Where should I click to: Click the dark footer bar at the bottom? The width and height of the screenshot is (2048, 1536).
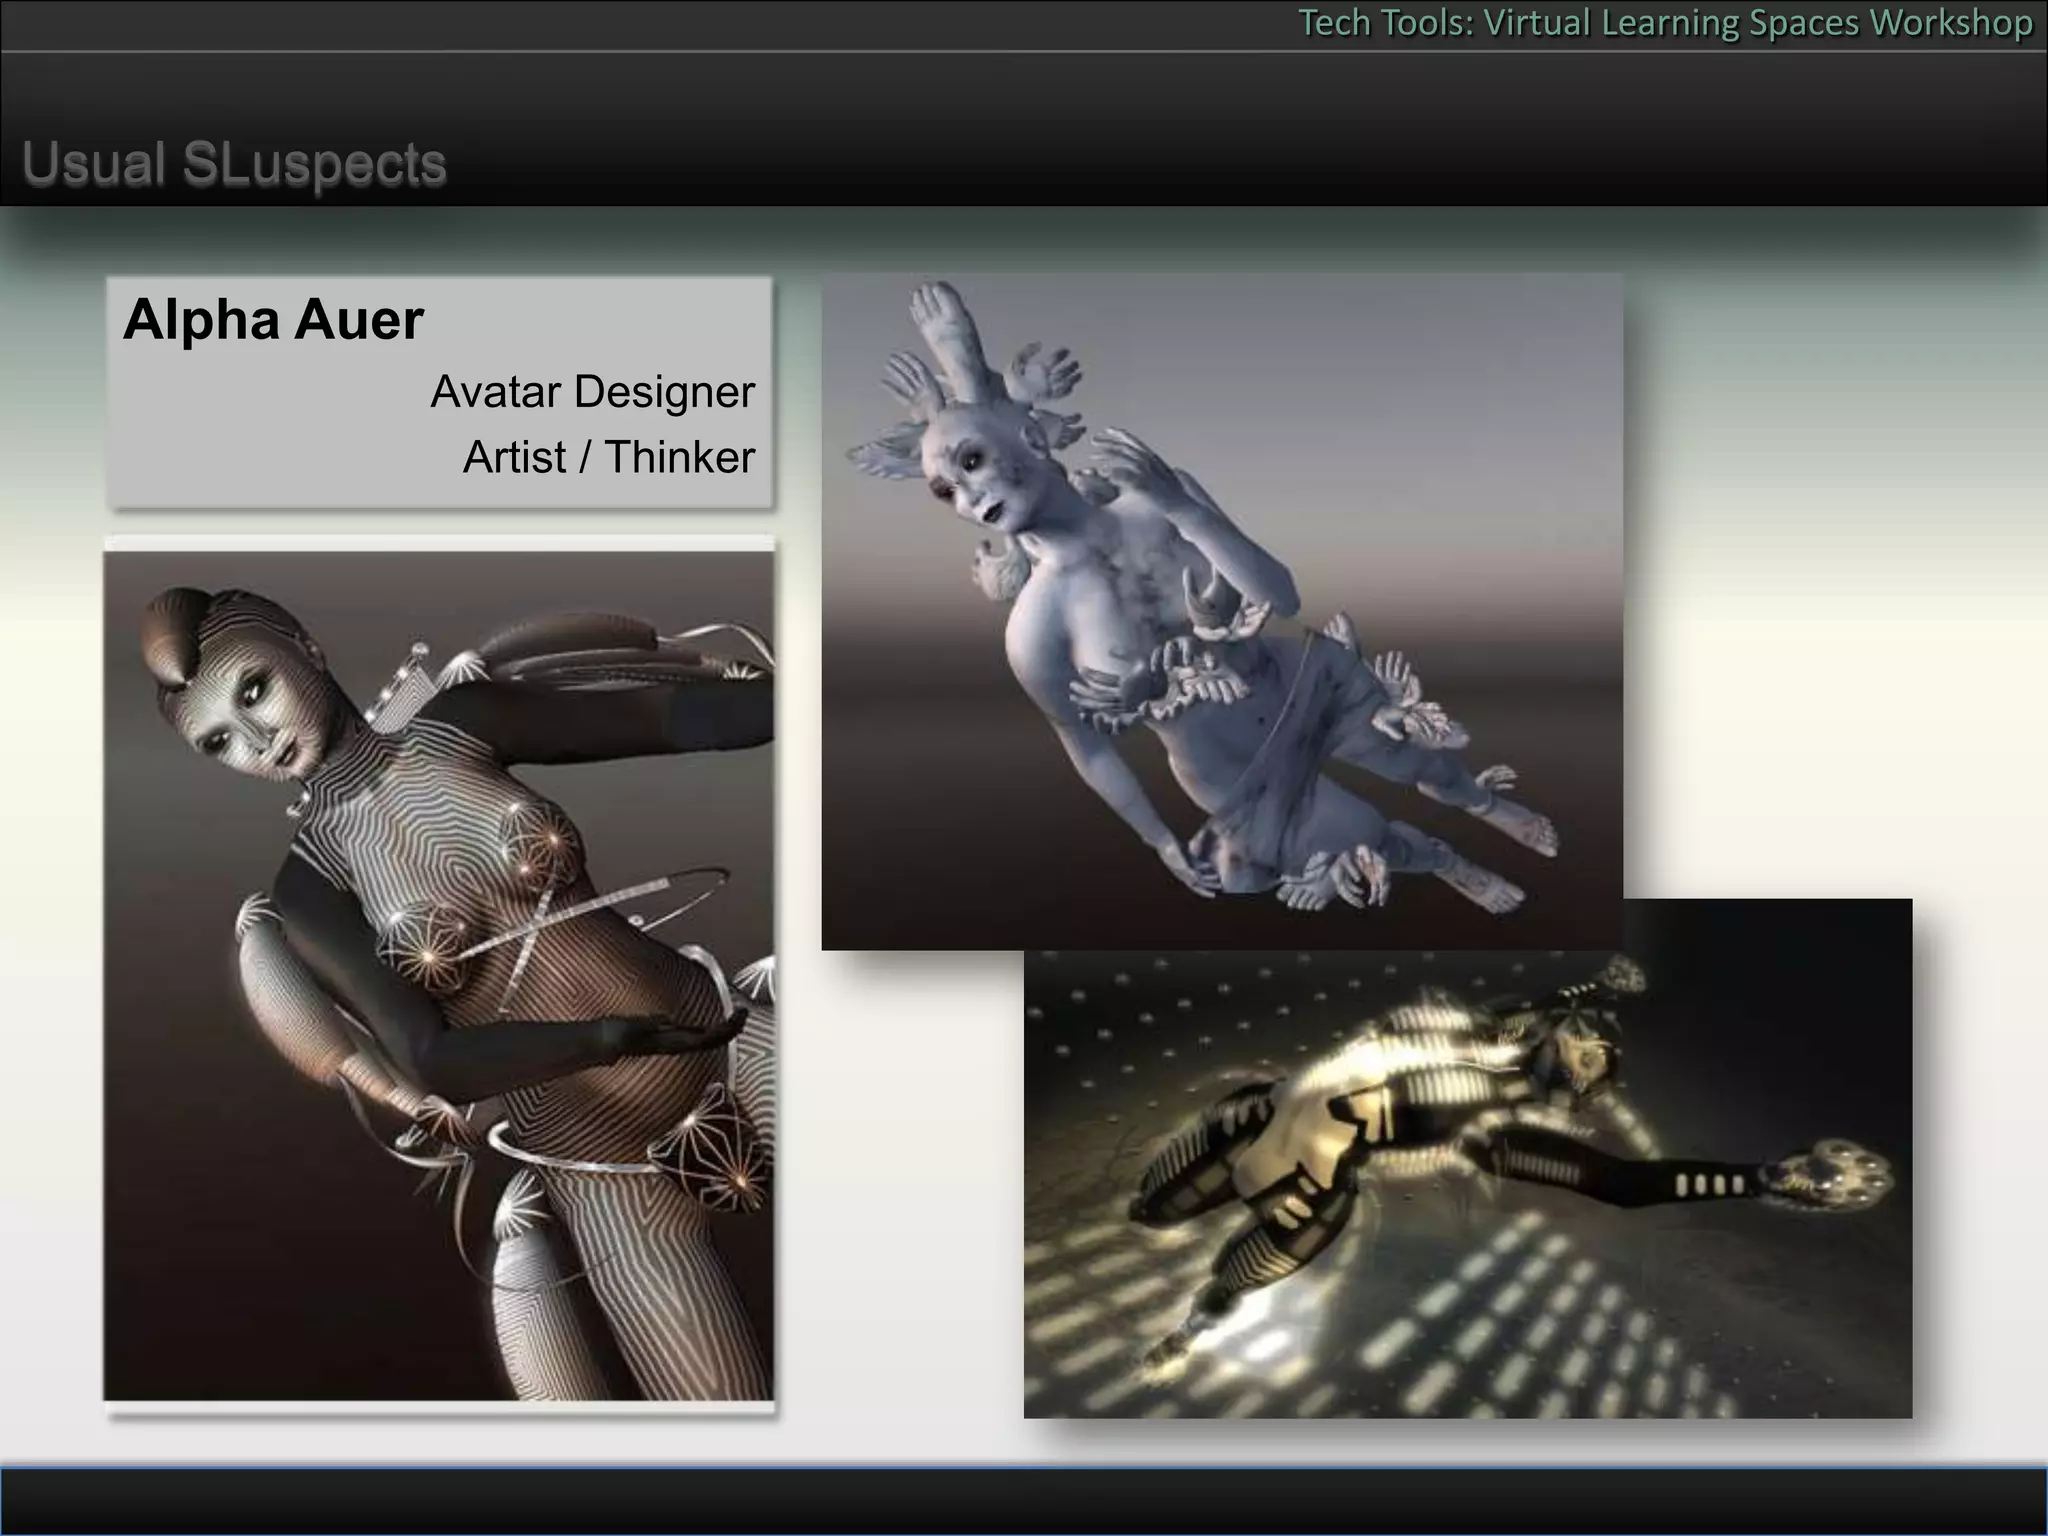pyautogui.click(x=1024, y=1500)
